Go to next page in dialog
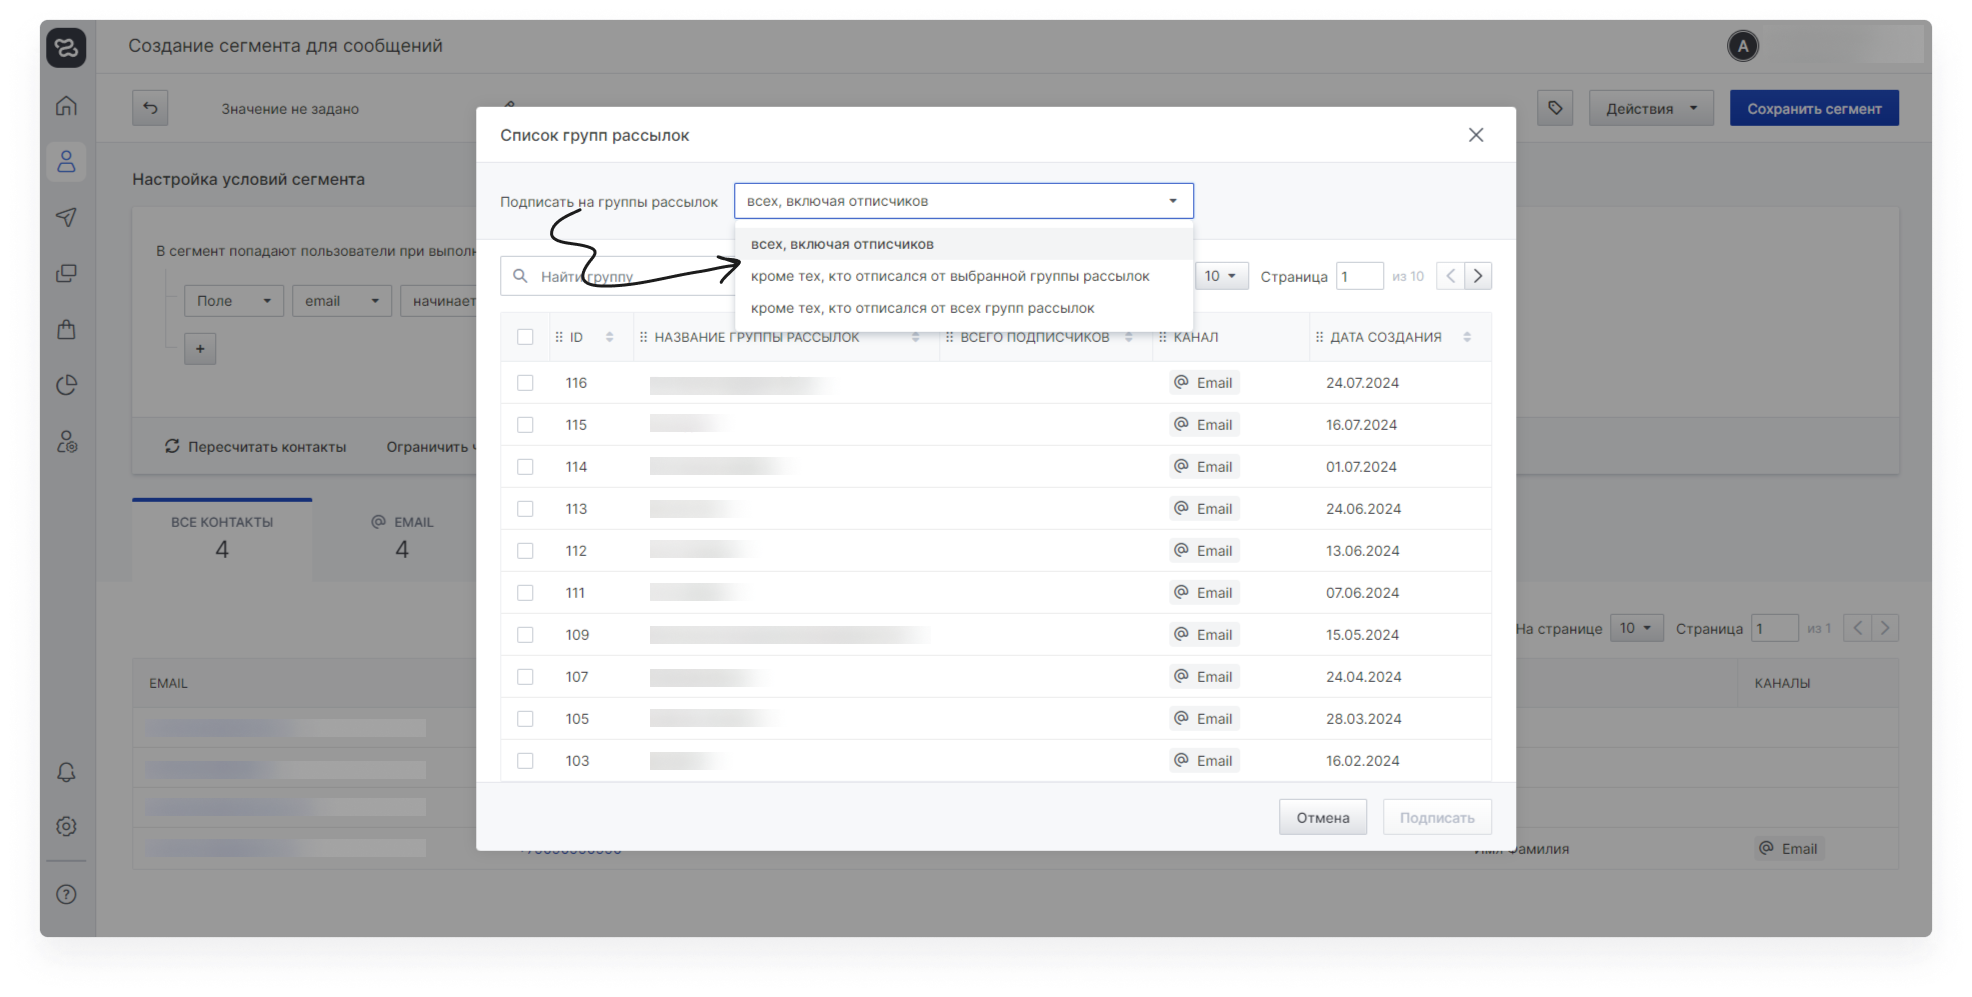The height and width of the screenshot is (997, 1972). point(1478,276)
